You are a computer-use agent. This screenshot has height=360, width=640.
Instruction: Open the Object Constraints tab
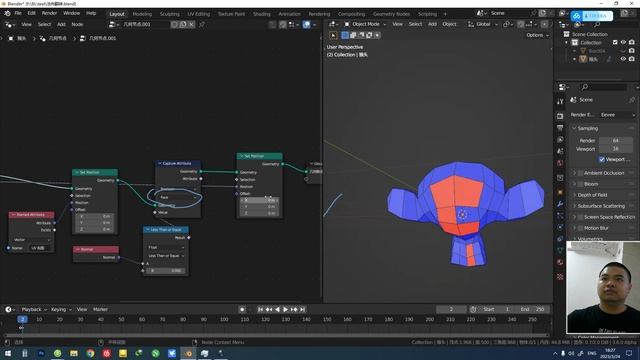560,239
